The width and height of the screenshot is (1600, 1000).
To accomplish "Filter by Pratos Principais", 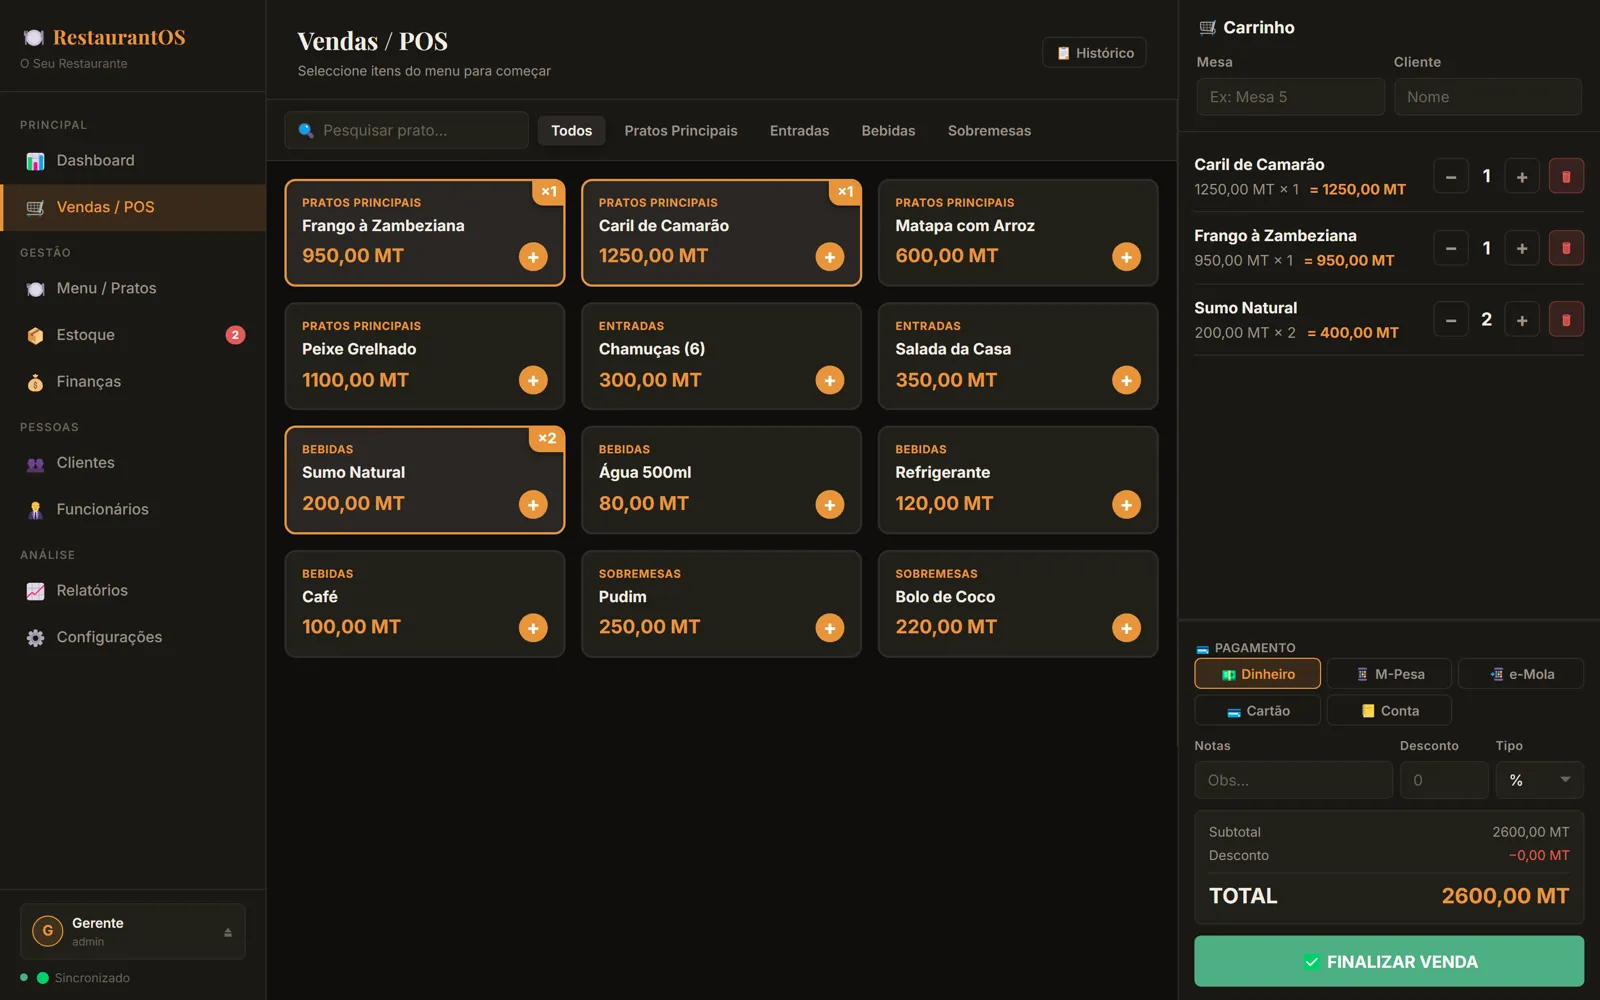I will click(x=681, y=131).
